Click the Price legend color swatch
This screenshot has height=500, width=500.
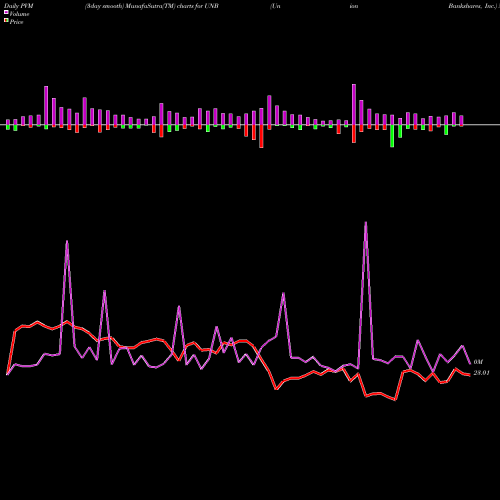tap(6, 21)
